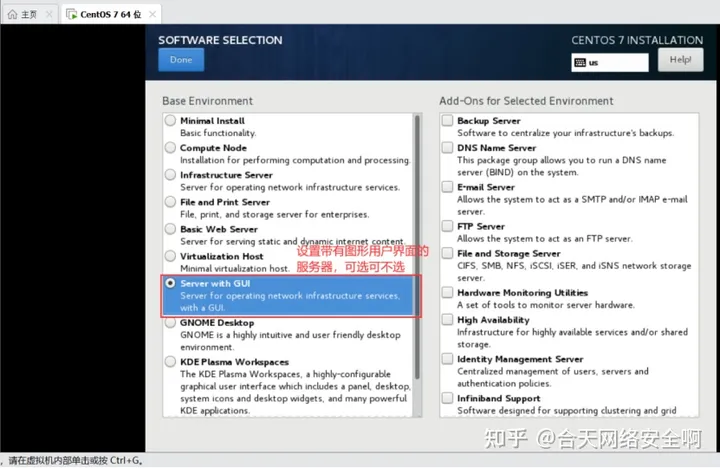This screenshot has width=720, height=468.
Task: Click the keyboard layout icon next to us
Action: [580, 62]
